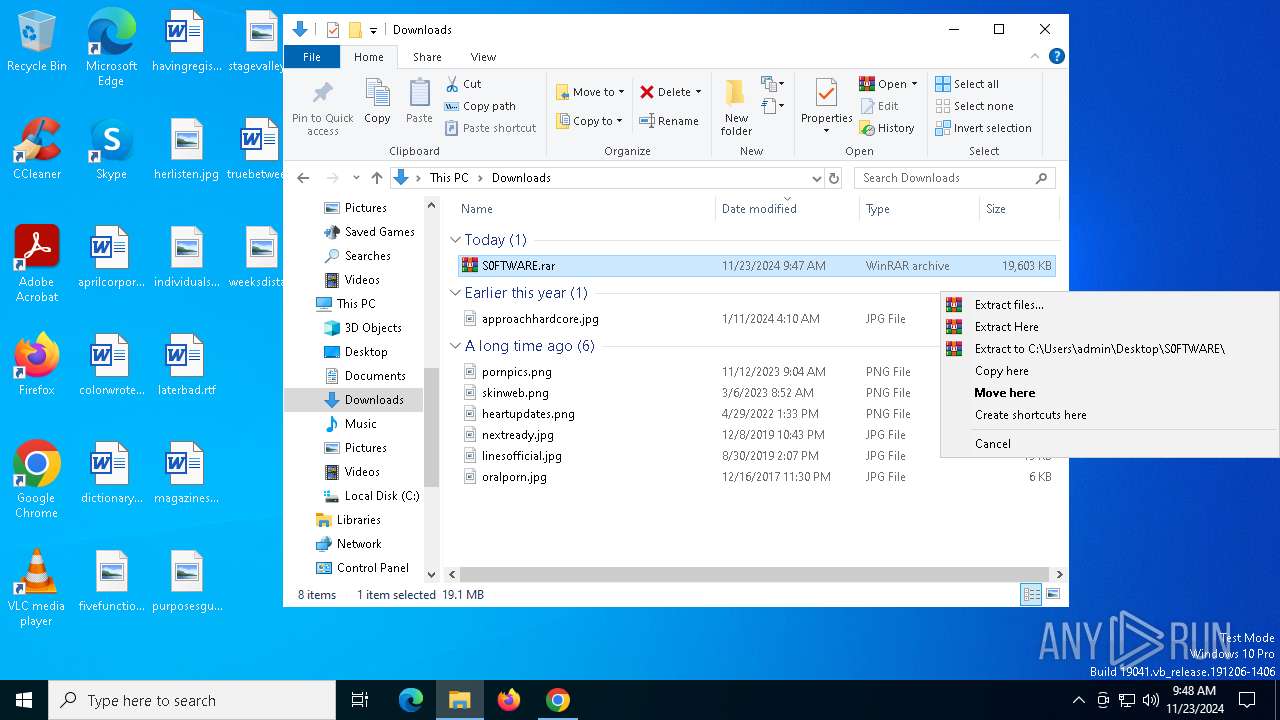Switch to Details view icon
The height and width of the screenshot is (720, 1280).
1031,595
